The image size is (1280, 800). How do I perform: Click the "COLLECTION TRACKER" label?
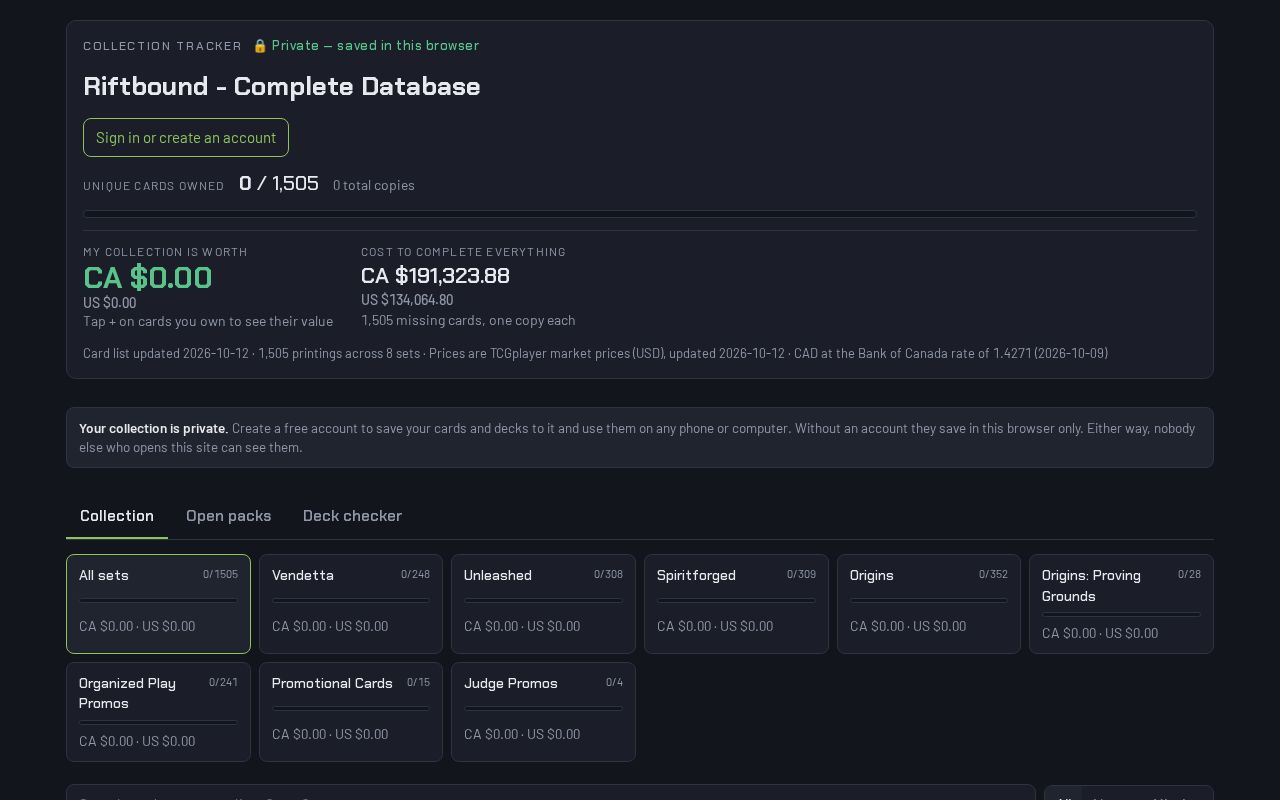162,46
